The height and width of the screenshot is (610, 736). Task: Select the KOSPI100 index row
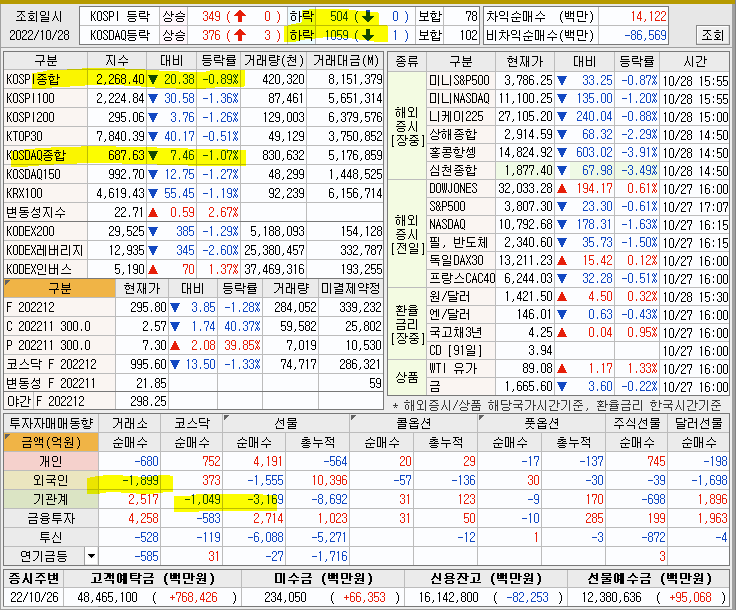(x=193, y=98)
